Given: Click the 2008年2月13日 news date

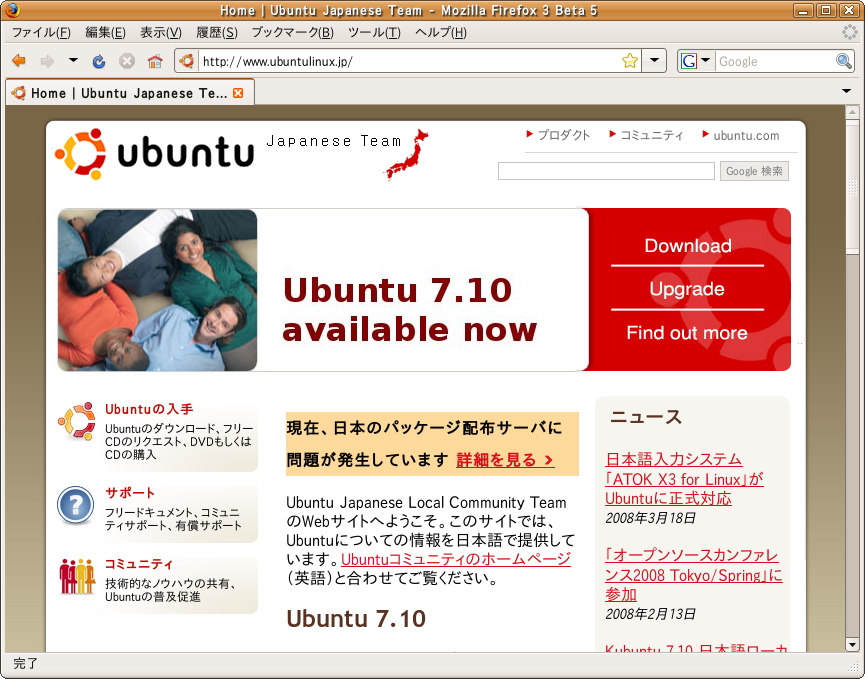Looking at the screenshot, I should point(650,614).
